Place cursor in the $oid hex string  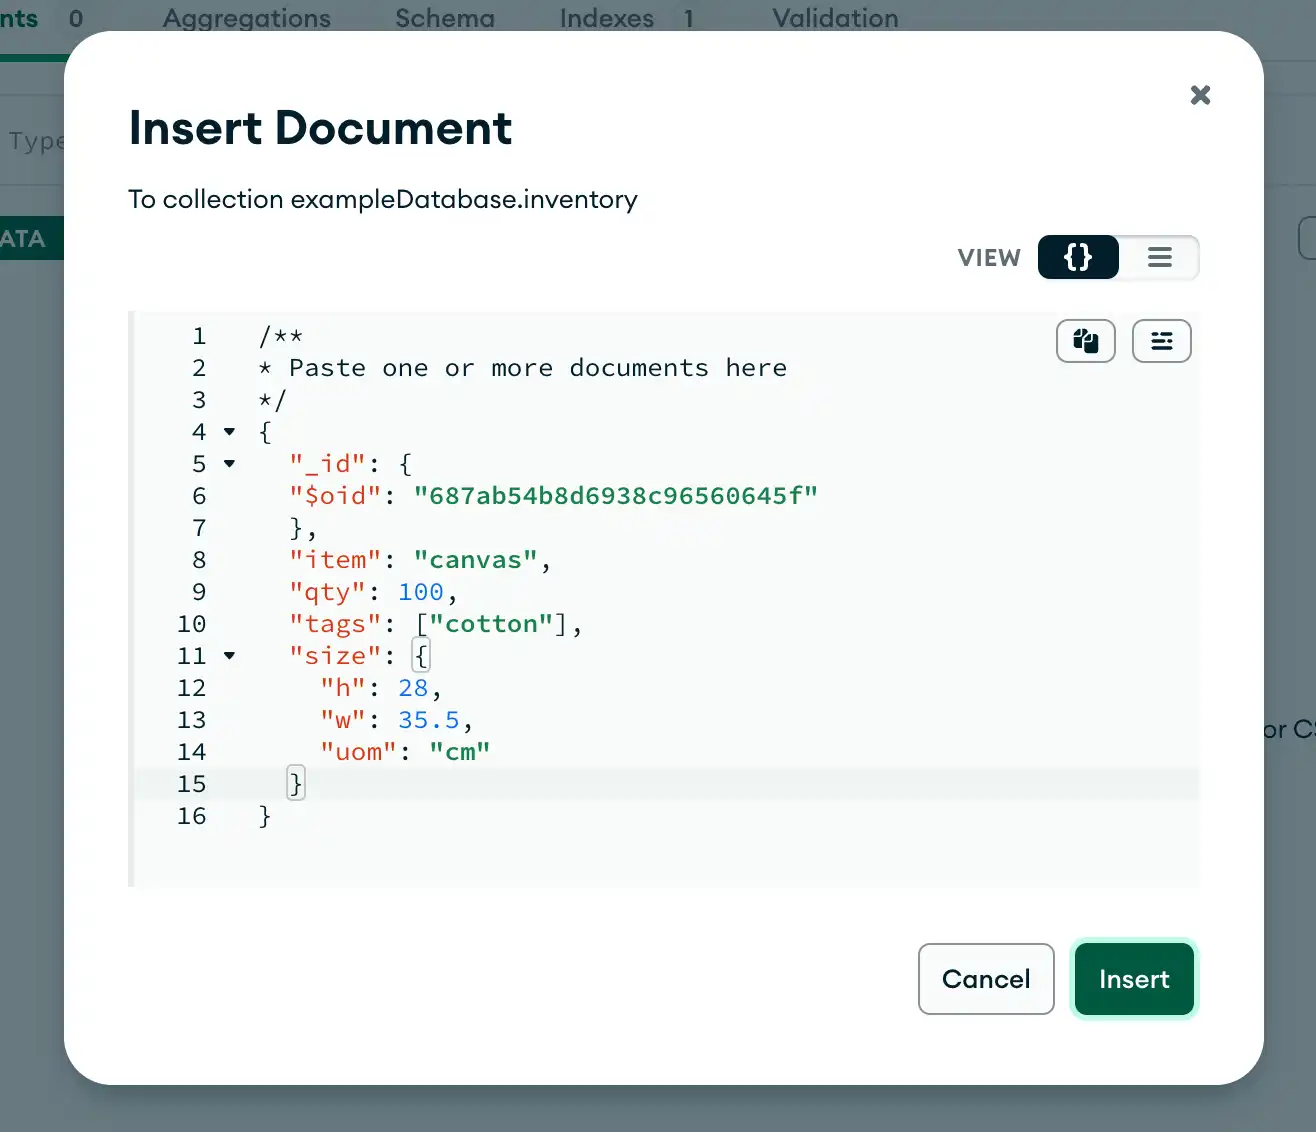615,496
